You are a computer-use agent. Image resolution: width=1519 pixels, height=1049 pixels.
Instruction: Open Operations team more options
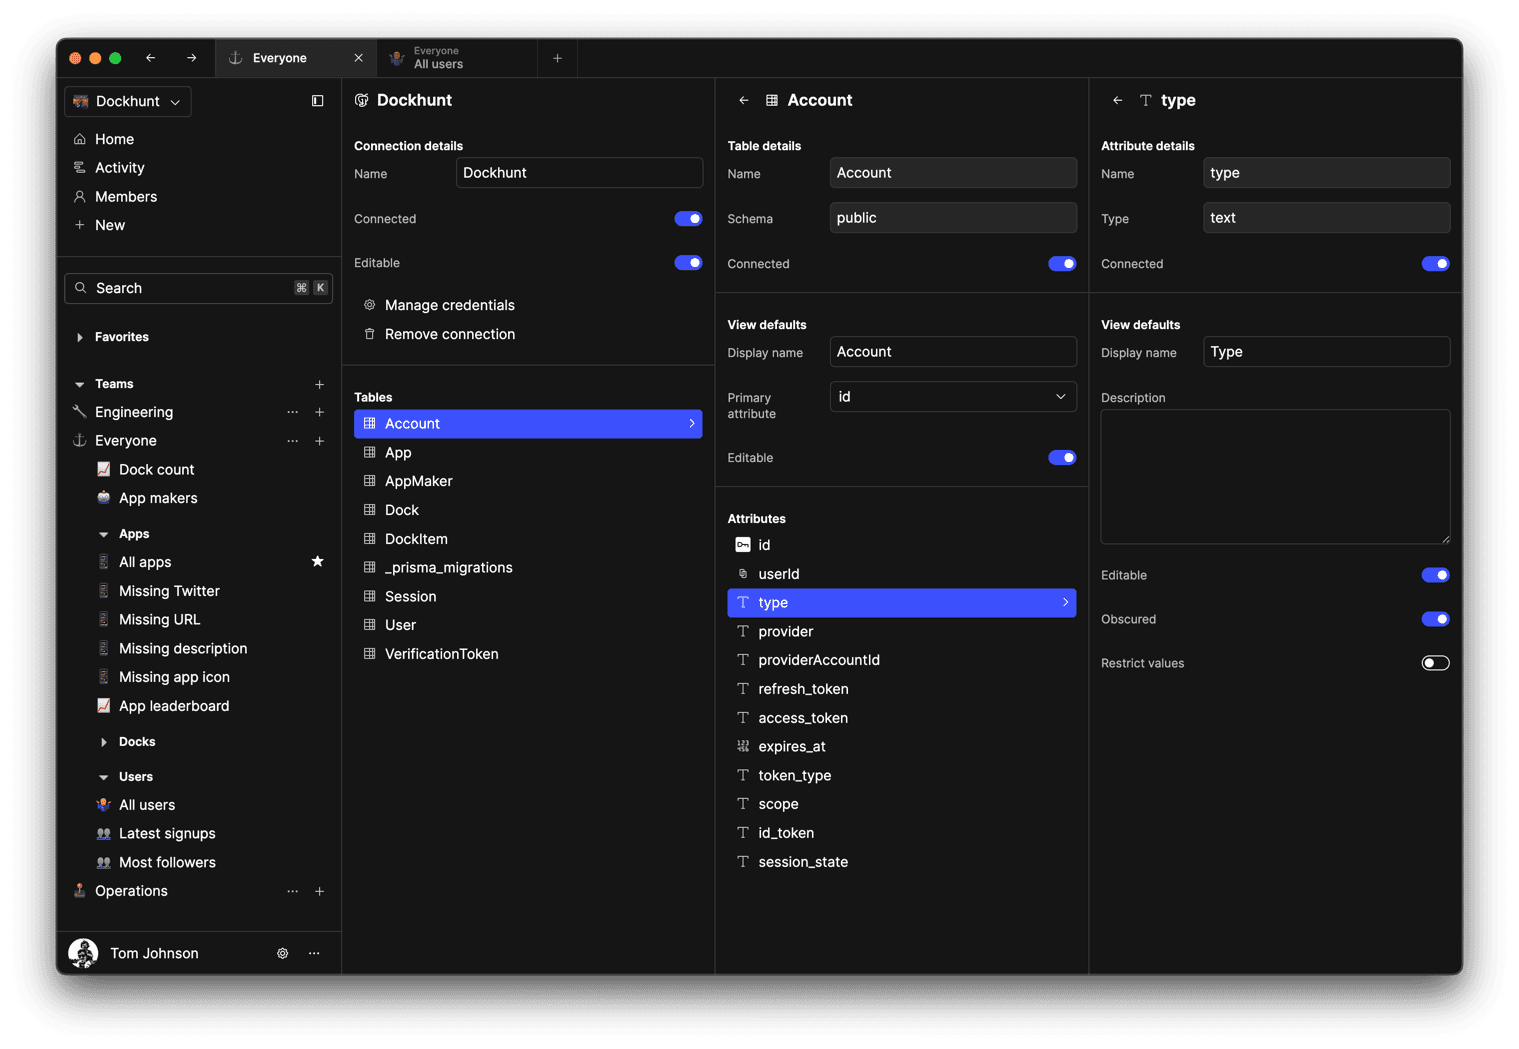click(x=292, y=891)
